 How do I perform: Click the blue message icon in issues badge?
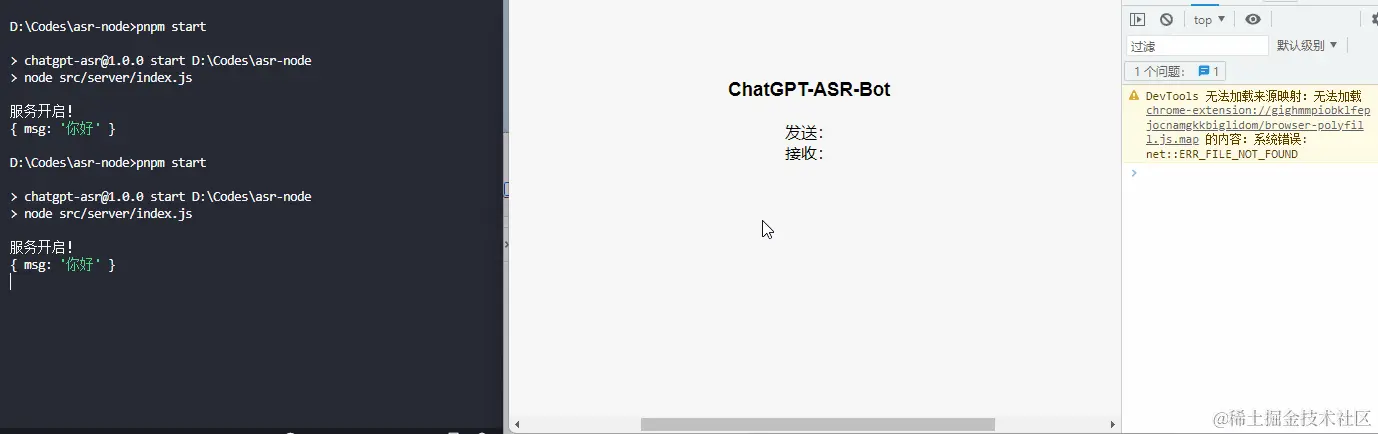click(1204, 71)
